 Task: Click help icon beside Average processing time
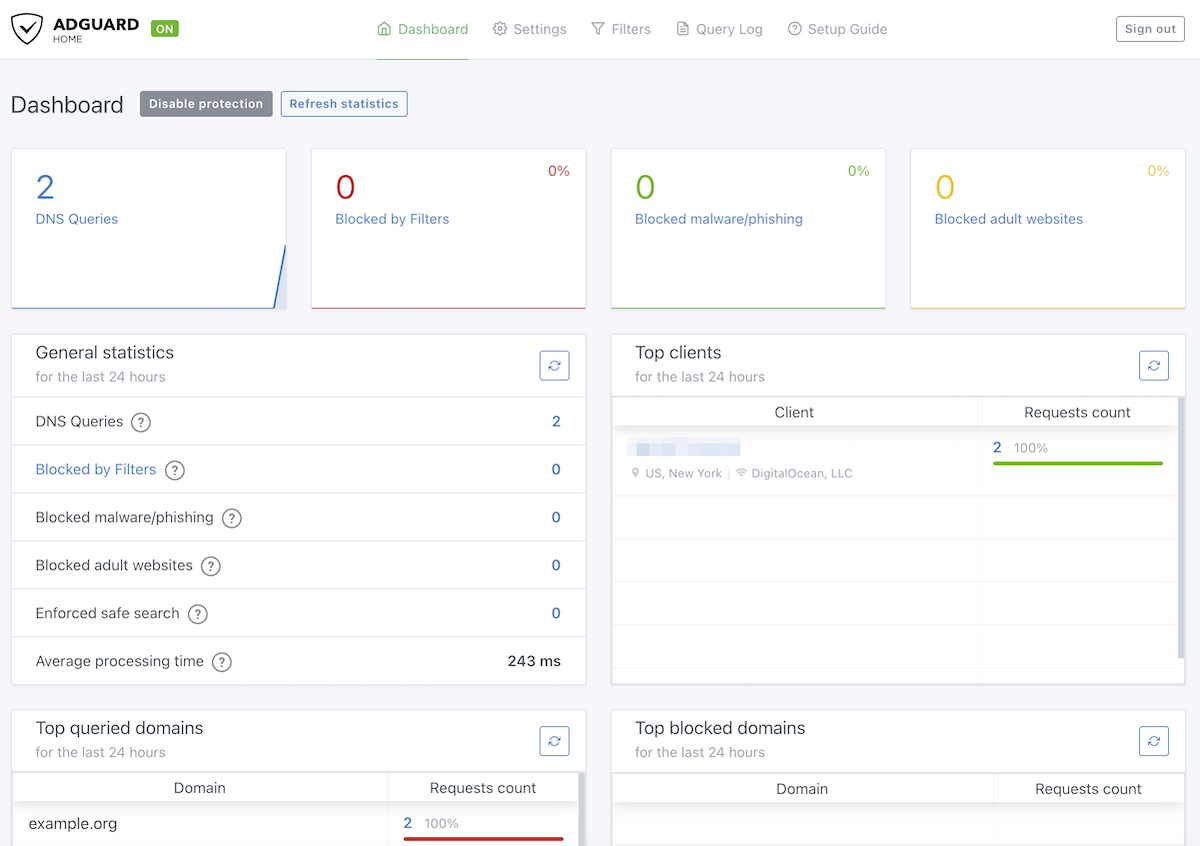222,662
